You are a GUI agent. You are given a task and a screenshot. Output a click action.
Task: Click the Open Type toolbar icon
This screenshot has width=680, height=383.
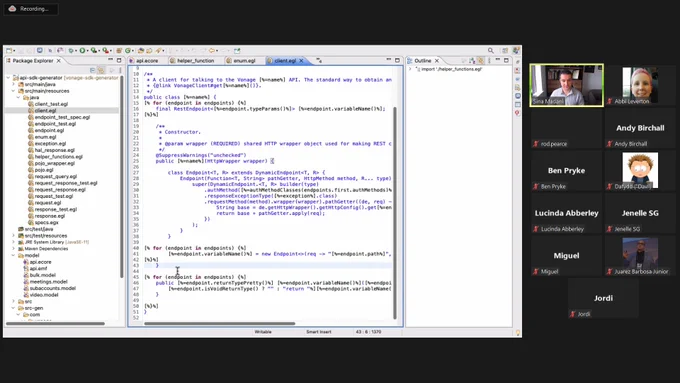(x=141, y=50)
